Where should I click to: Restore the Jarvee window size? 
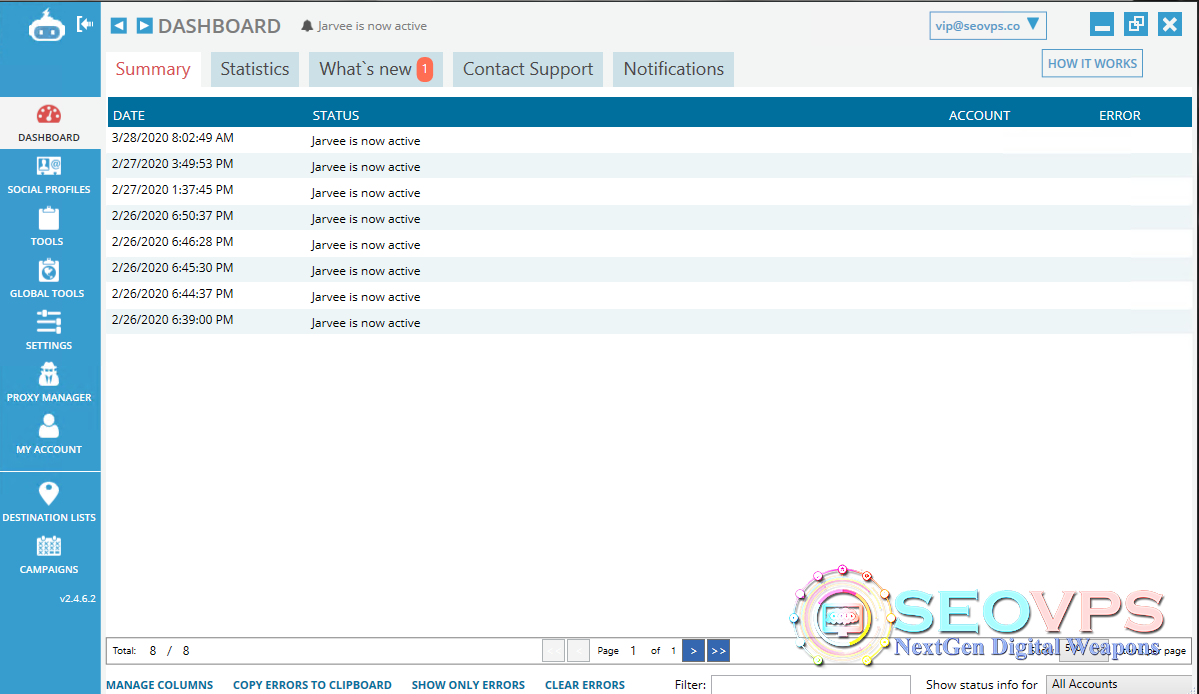pos(1136,24)
